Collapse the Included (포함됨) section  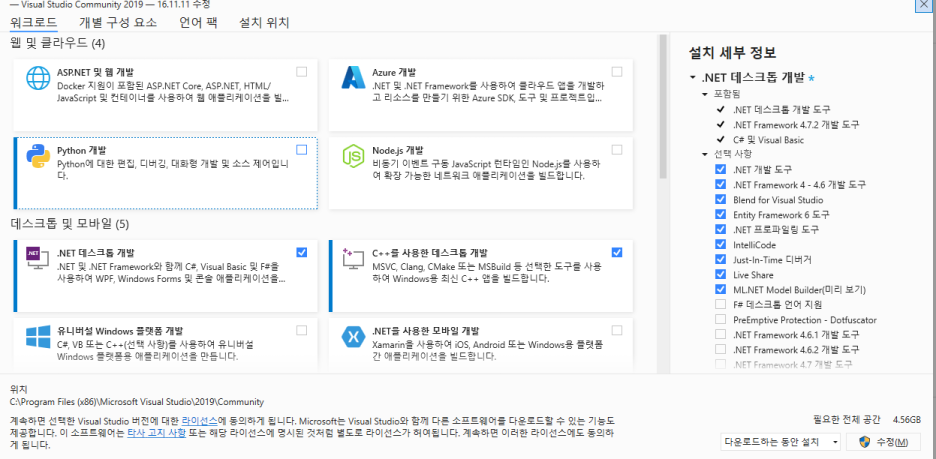704,94
